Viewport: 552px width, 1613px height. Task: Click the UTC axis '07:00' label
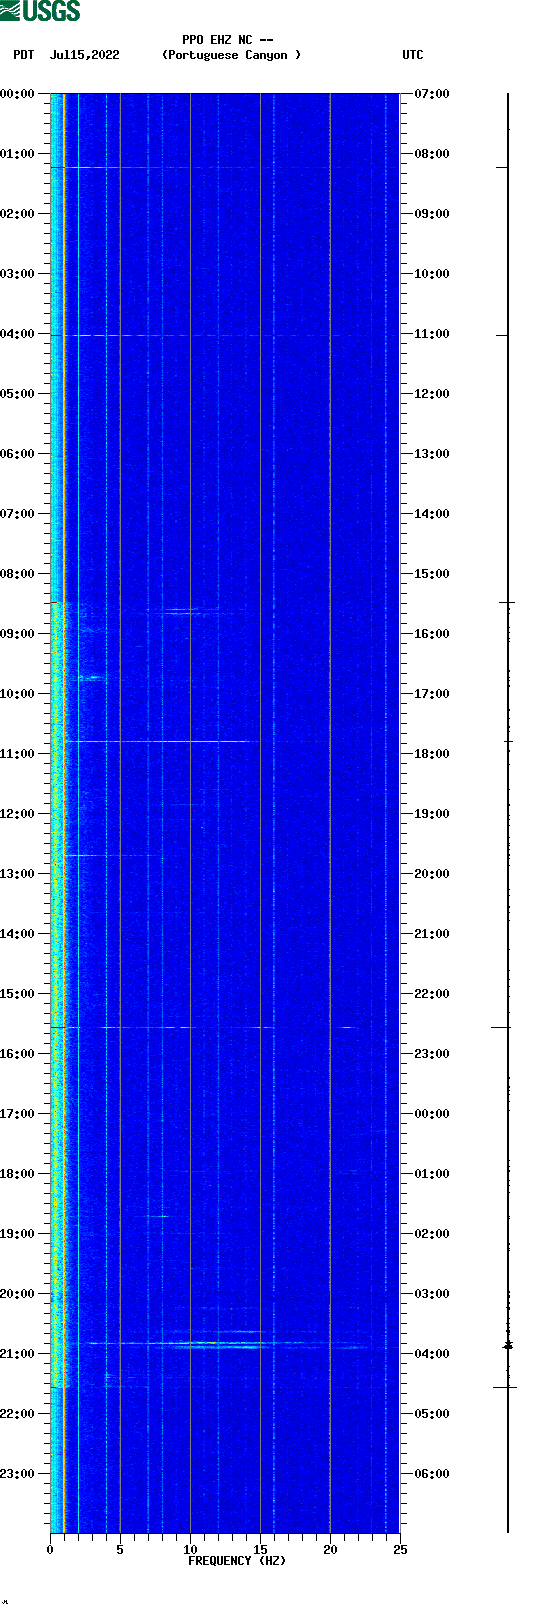(432, 94)
